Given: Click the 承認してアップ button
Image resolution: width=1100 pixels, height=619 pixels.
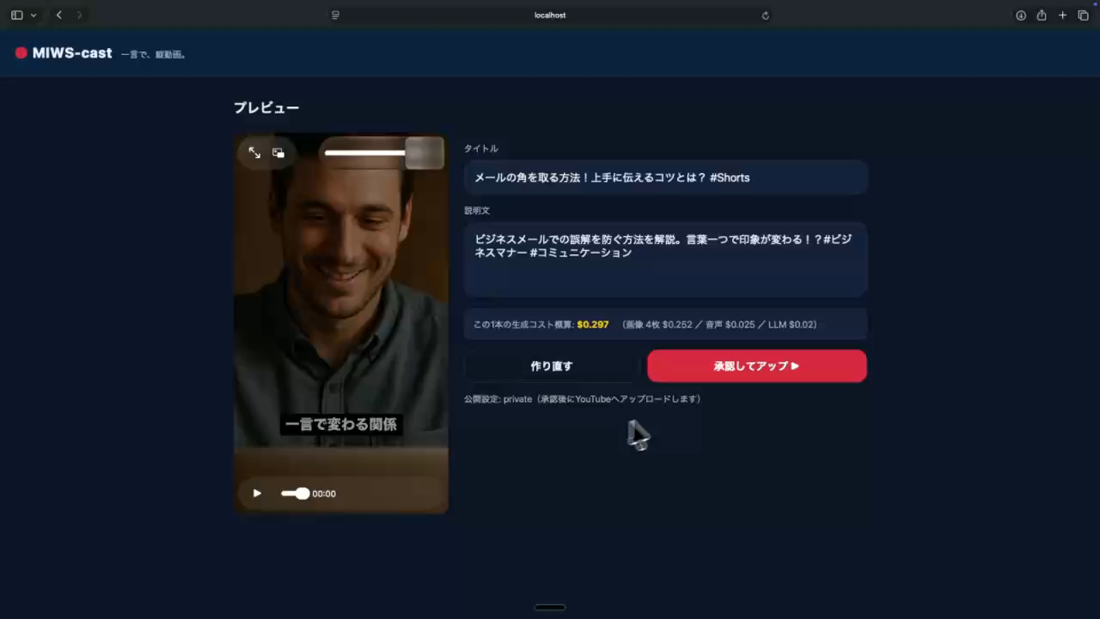Looking at the screenshot, I should click(x=757, y=366).
